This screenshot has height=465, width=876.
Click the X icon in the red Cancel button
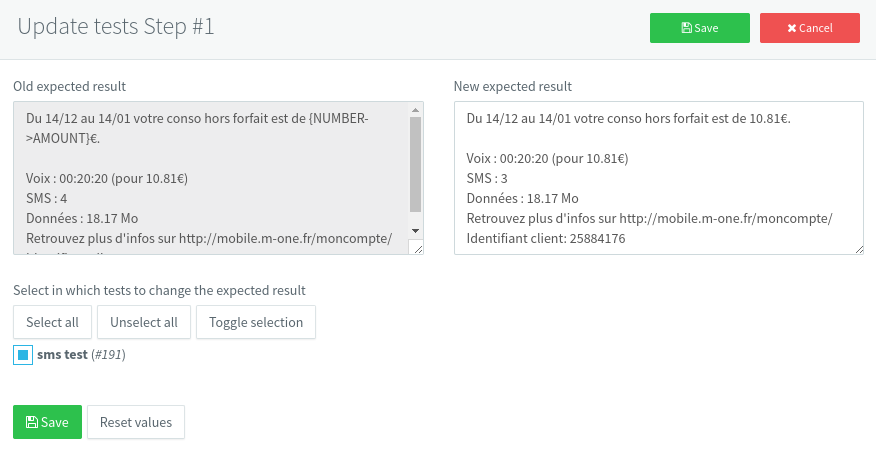click(x=792, y=28)
